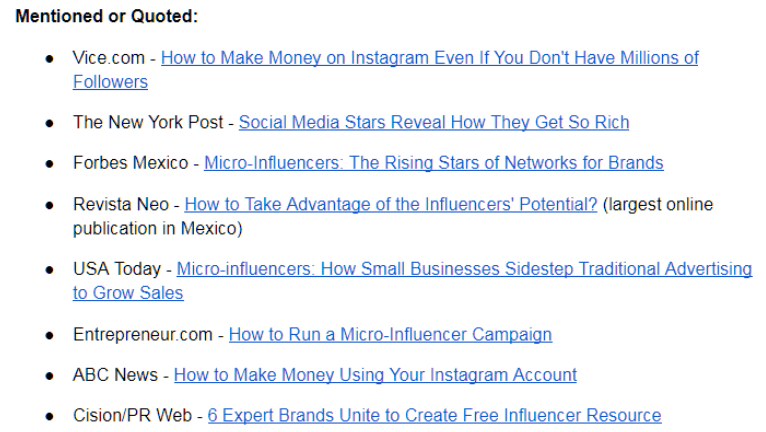Screen dimensions: 766x432
Task: Click the "Entrepreneur.com" source label
Action: click(142, 334)
